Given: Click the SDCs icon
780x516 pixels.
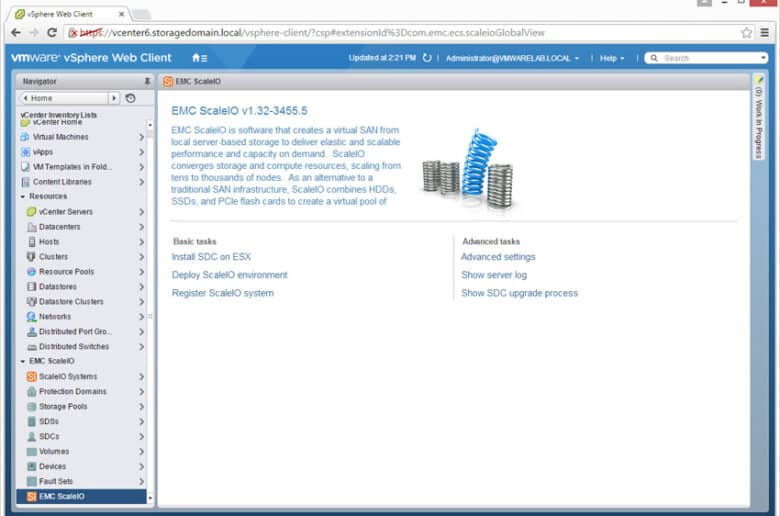Looking at the screenshot, I should pyautogui.click(x=31, y=436).
